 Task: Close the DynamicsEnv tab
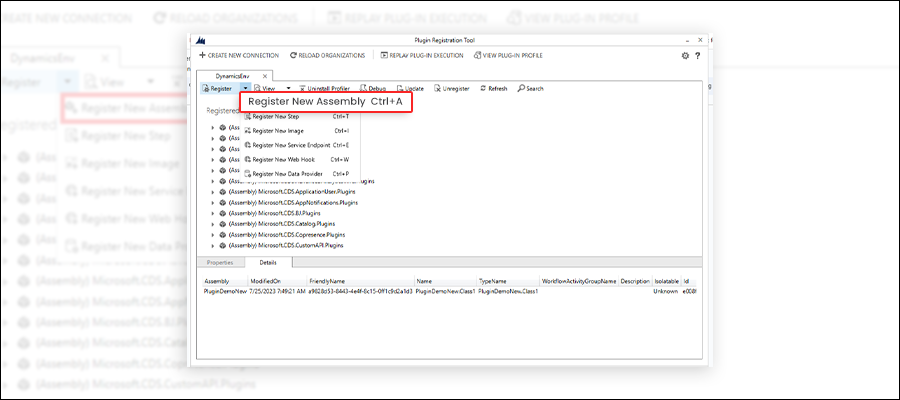265,76
